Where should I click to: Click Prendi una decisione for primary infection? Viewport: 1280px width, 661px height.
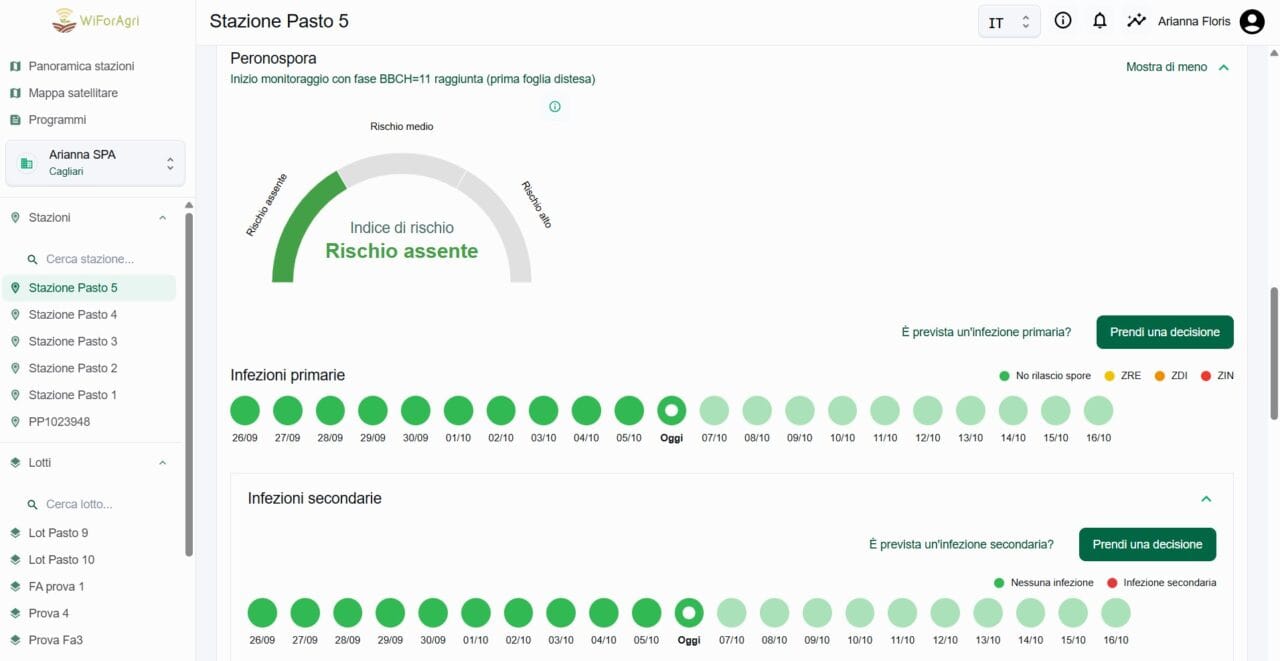coord(1164,332)
